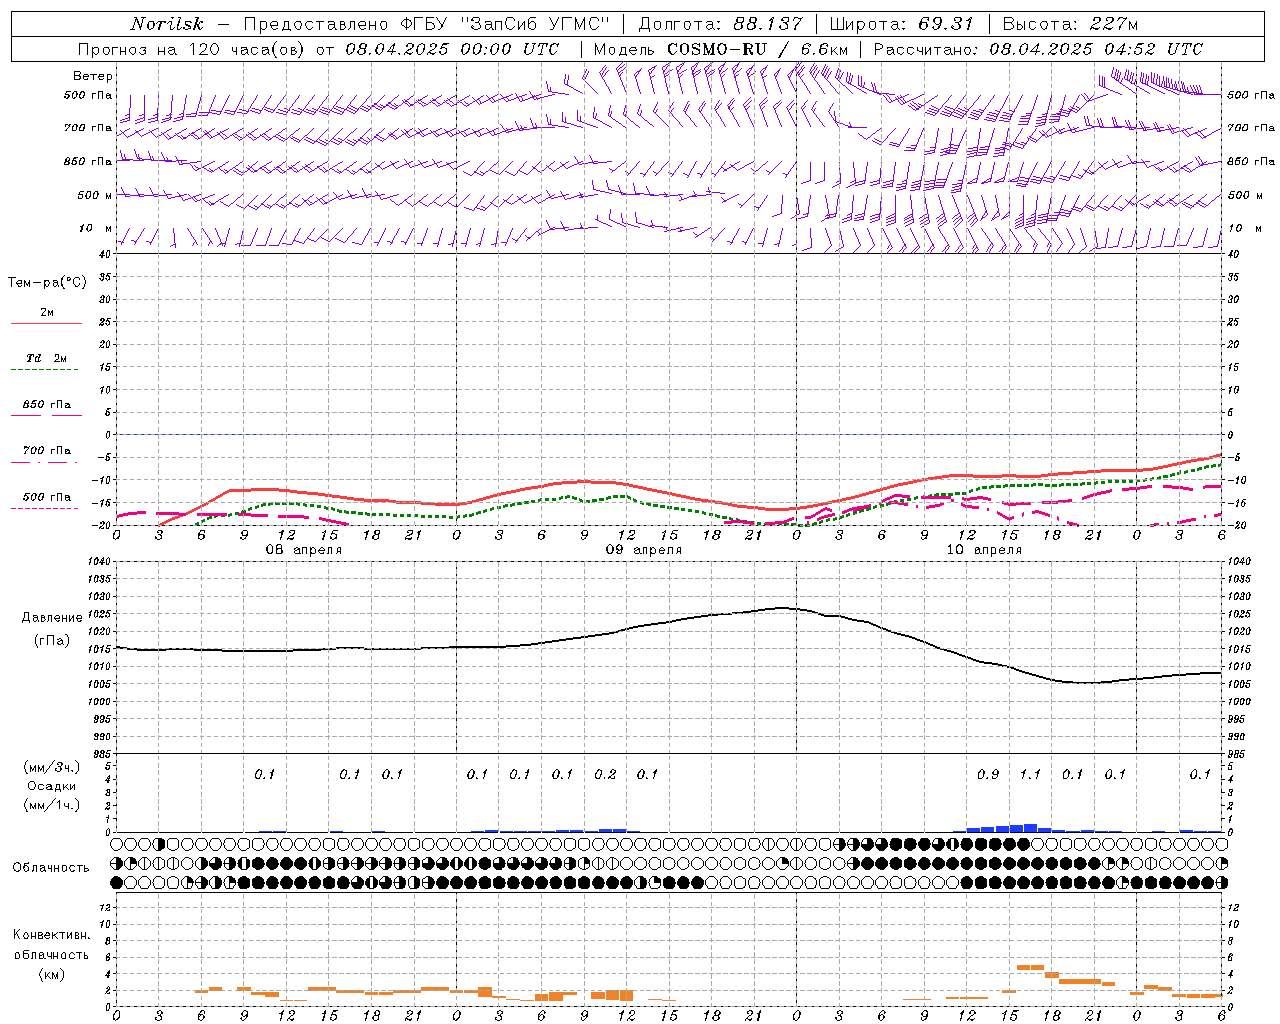1280x1024 pixels.
Task: Click the "500 гПа" temperature legend entry
Action: [x=47, y=497]
